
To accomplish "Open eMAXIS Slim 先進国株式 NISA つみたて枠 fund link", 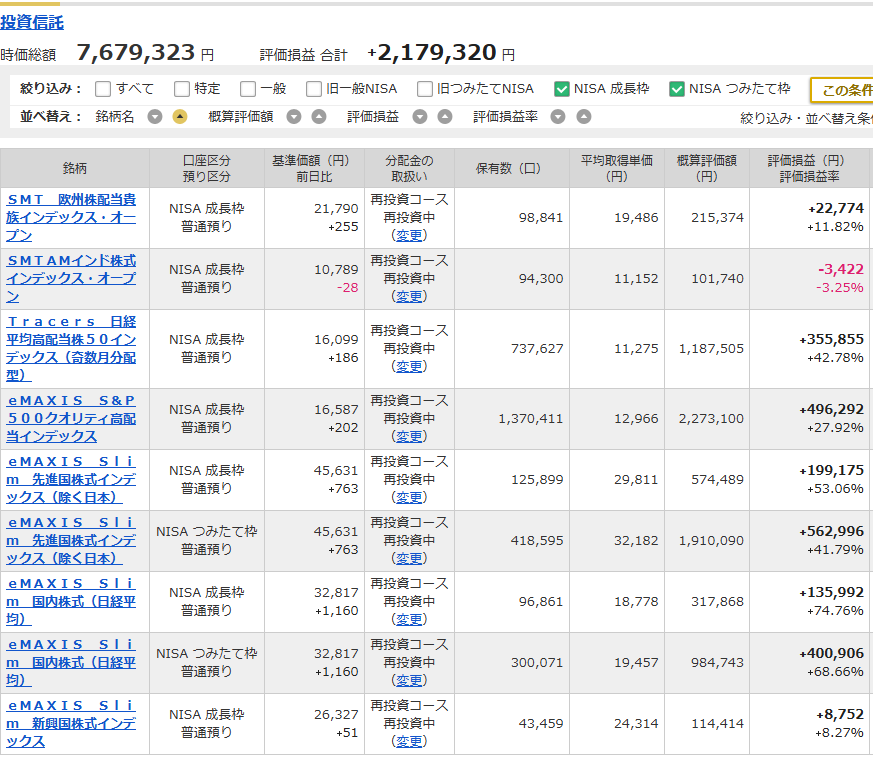I will (x=71, y=540).
